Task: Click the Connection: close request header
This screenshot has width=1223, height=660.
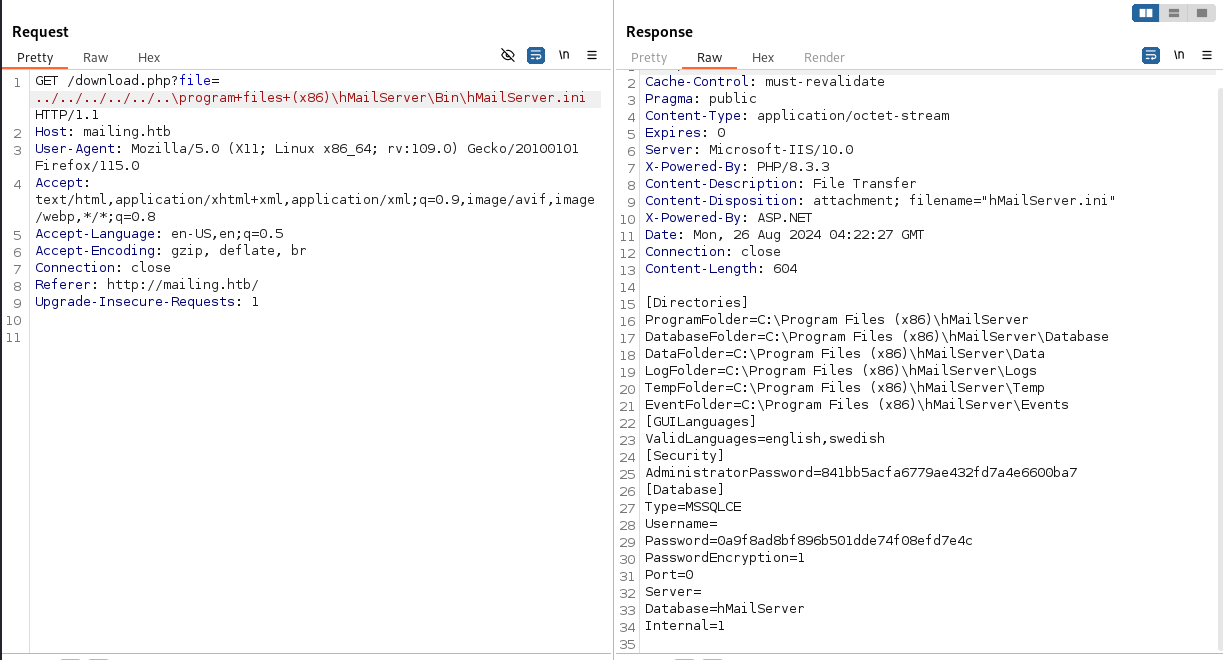Action: (103, 268)
